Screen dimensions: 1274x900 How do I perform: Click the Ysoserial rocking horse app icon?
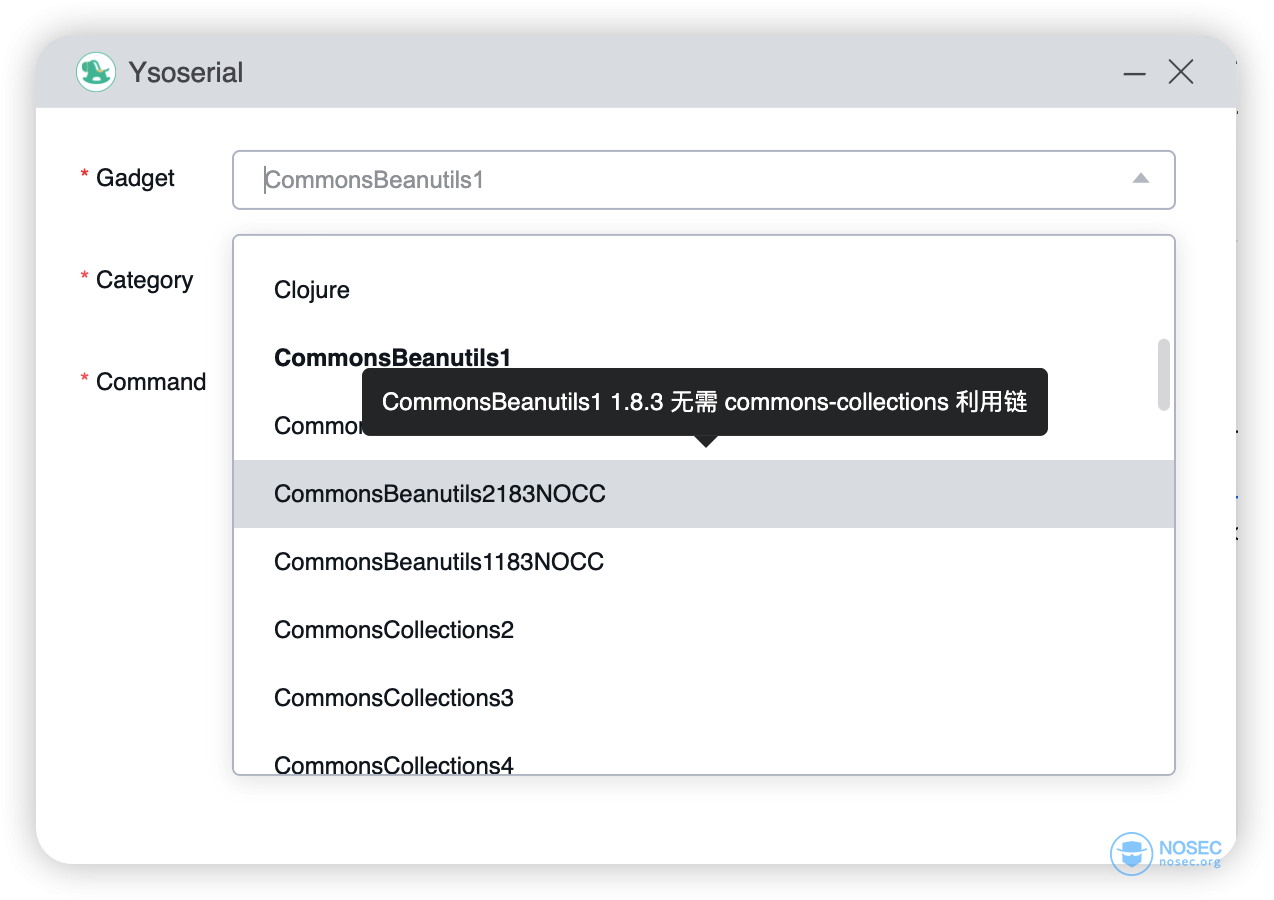coord(96,72)
